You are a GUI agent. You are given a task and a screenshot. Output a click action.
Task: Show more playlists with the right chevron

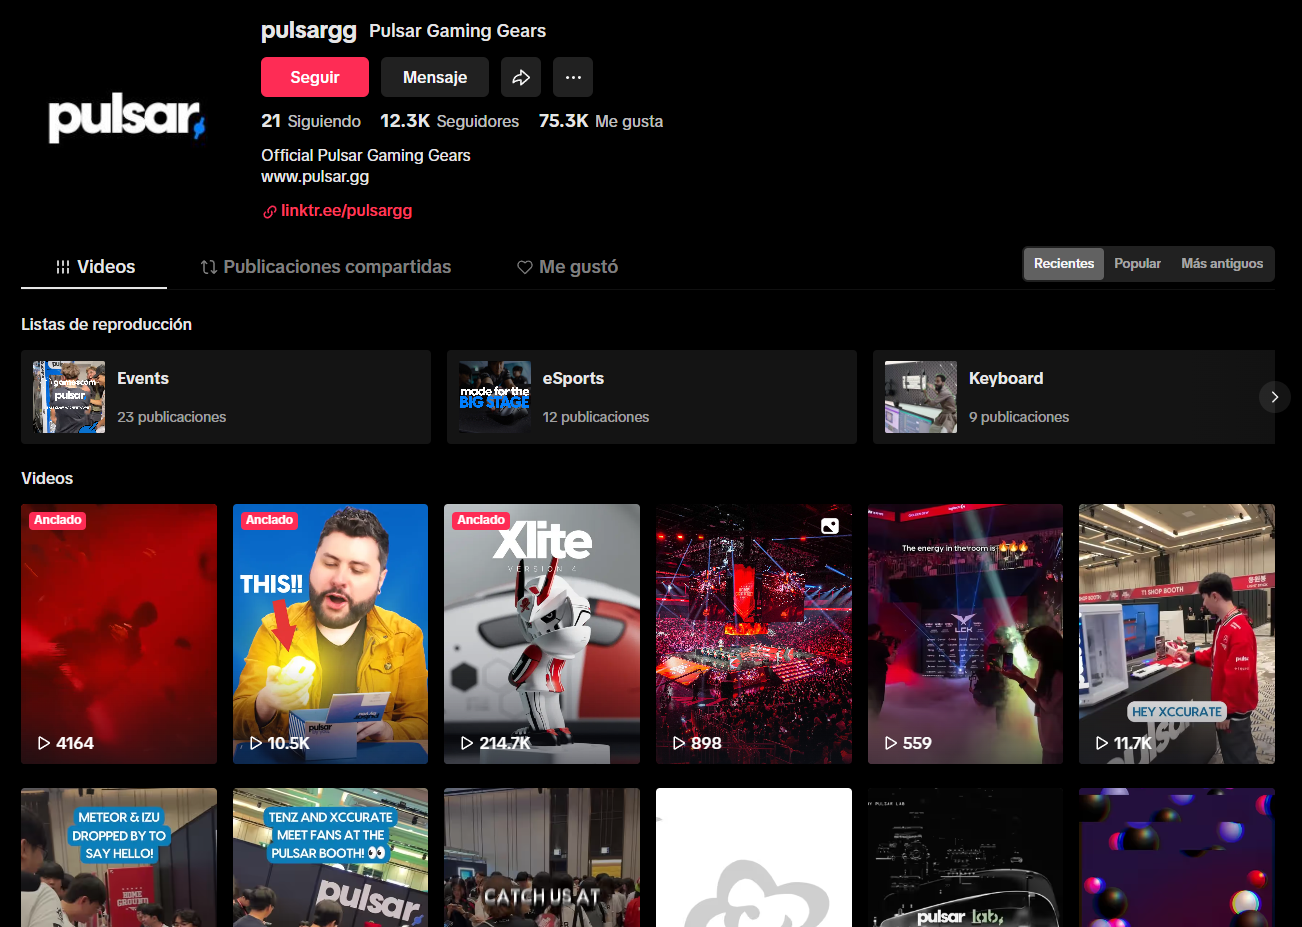pyautogui.click(x=1274, y=397)
